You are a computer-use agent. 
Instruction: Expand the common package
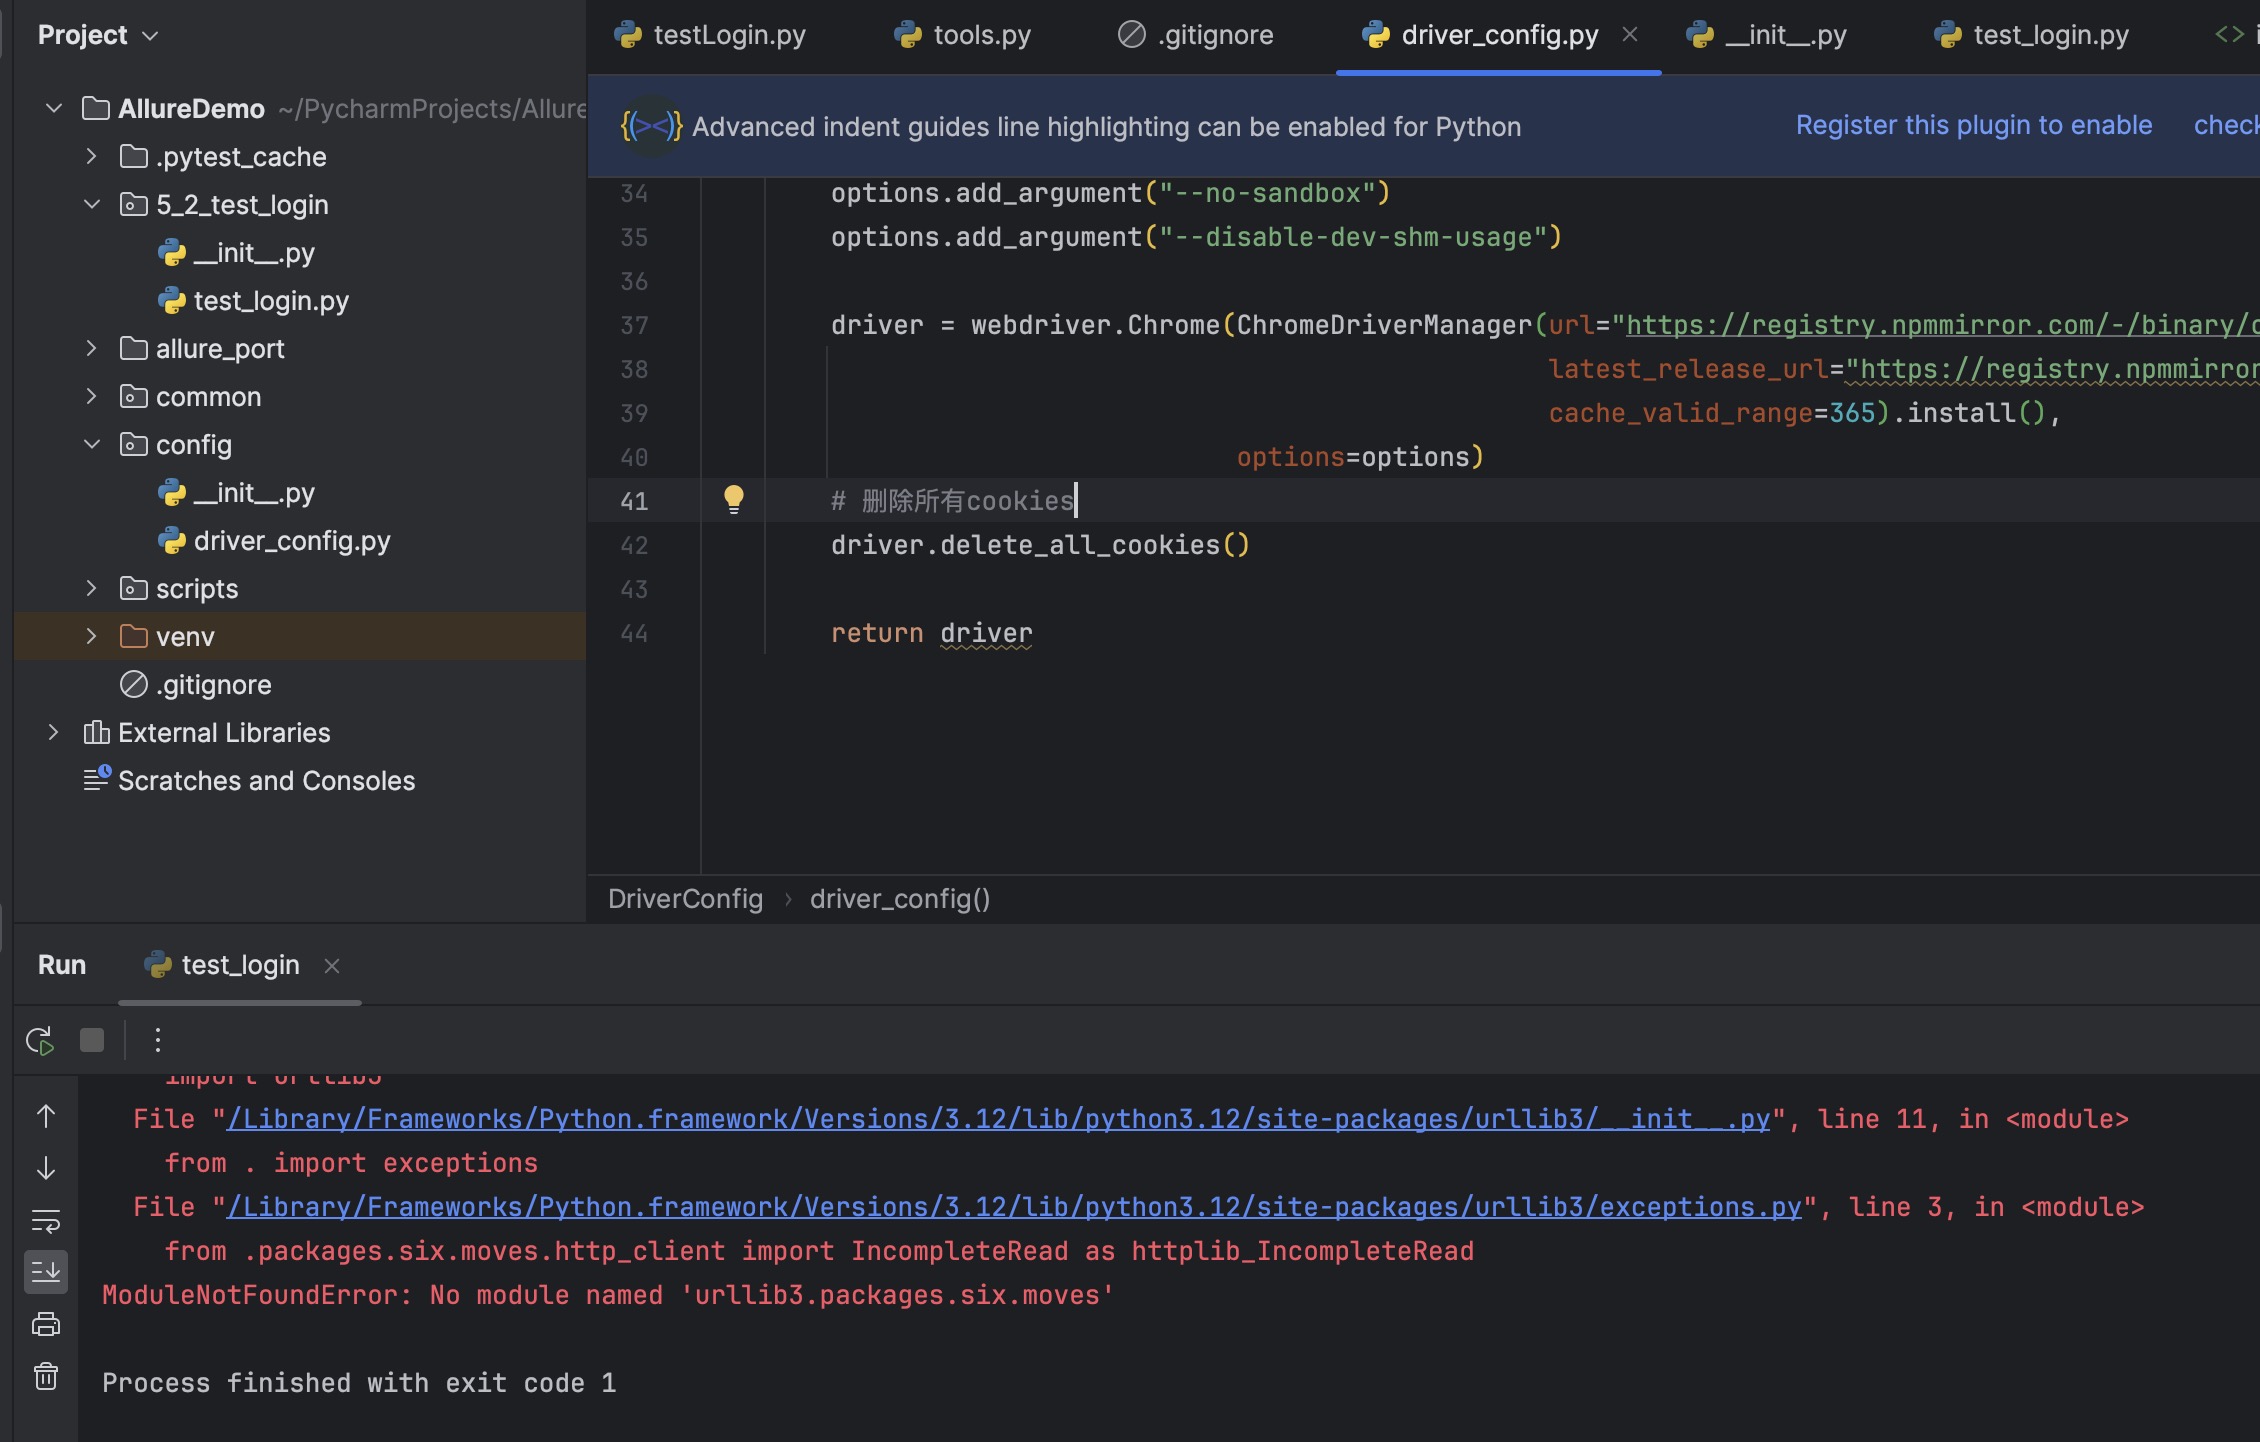91,397
